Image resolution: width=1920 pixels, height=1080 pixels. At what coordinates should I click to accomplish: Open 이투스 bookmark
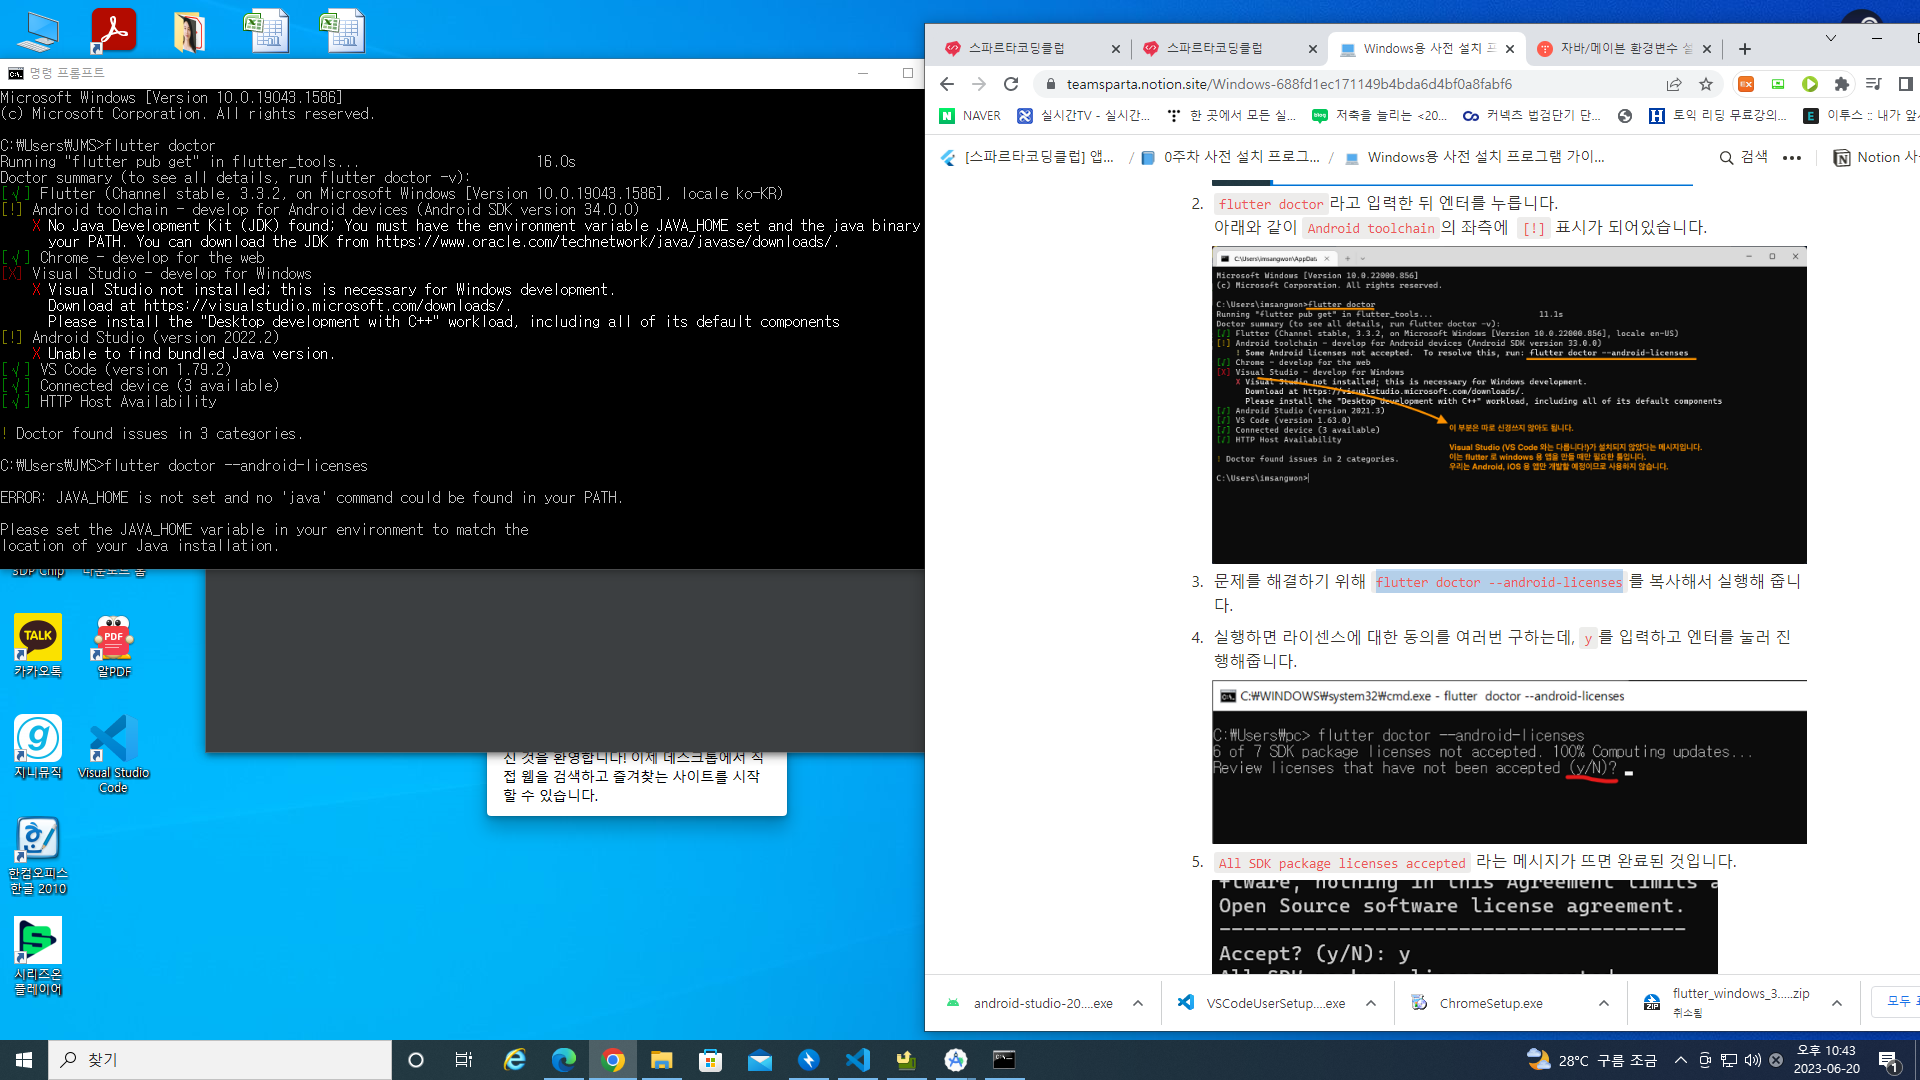(1860, 116)
